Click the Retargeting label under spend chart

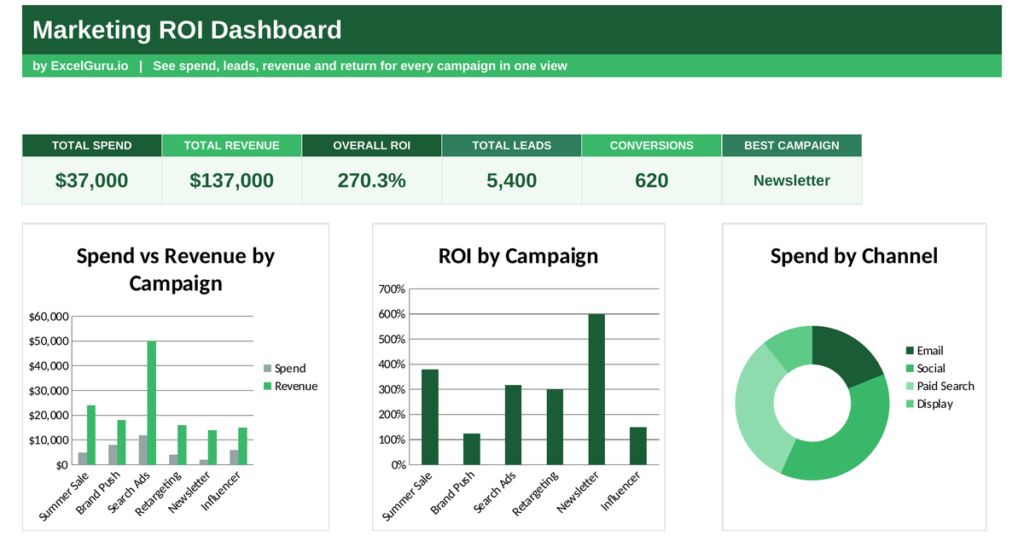click(x=158, y=493)
